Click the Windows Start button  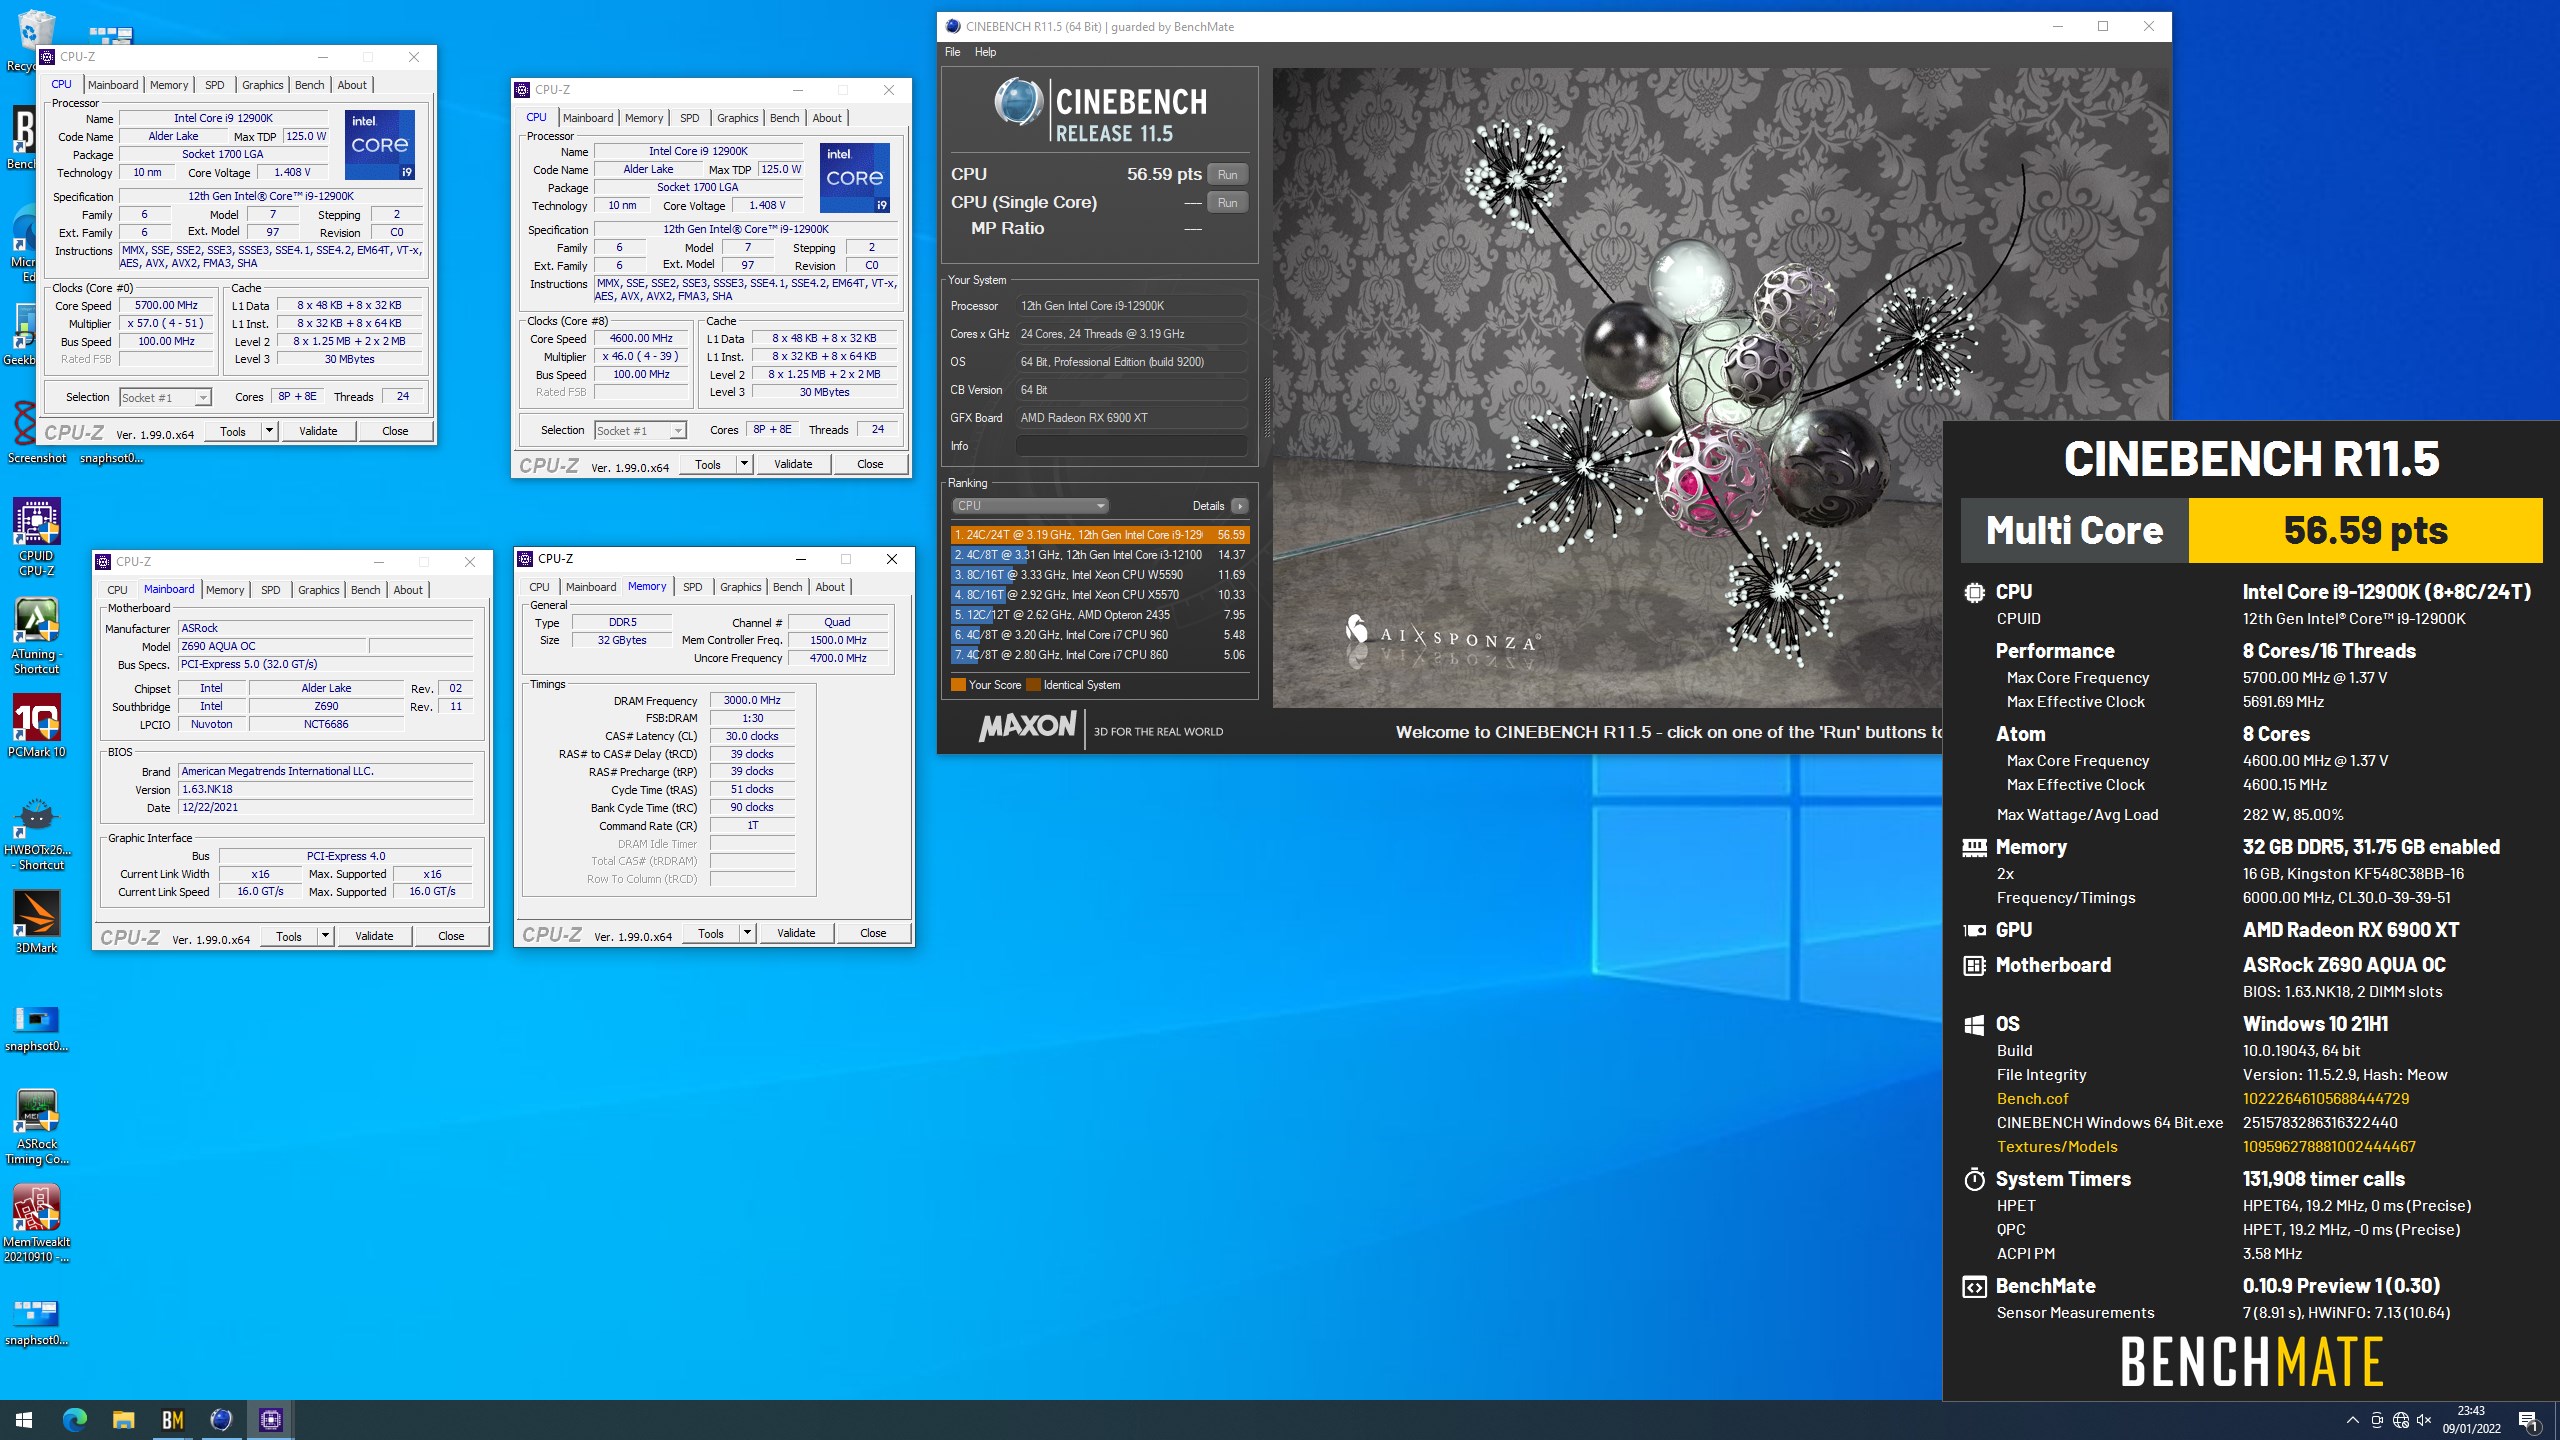24,1419
